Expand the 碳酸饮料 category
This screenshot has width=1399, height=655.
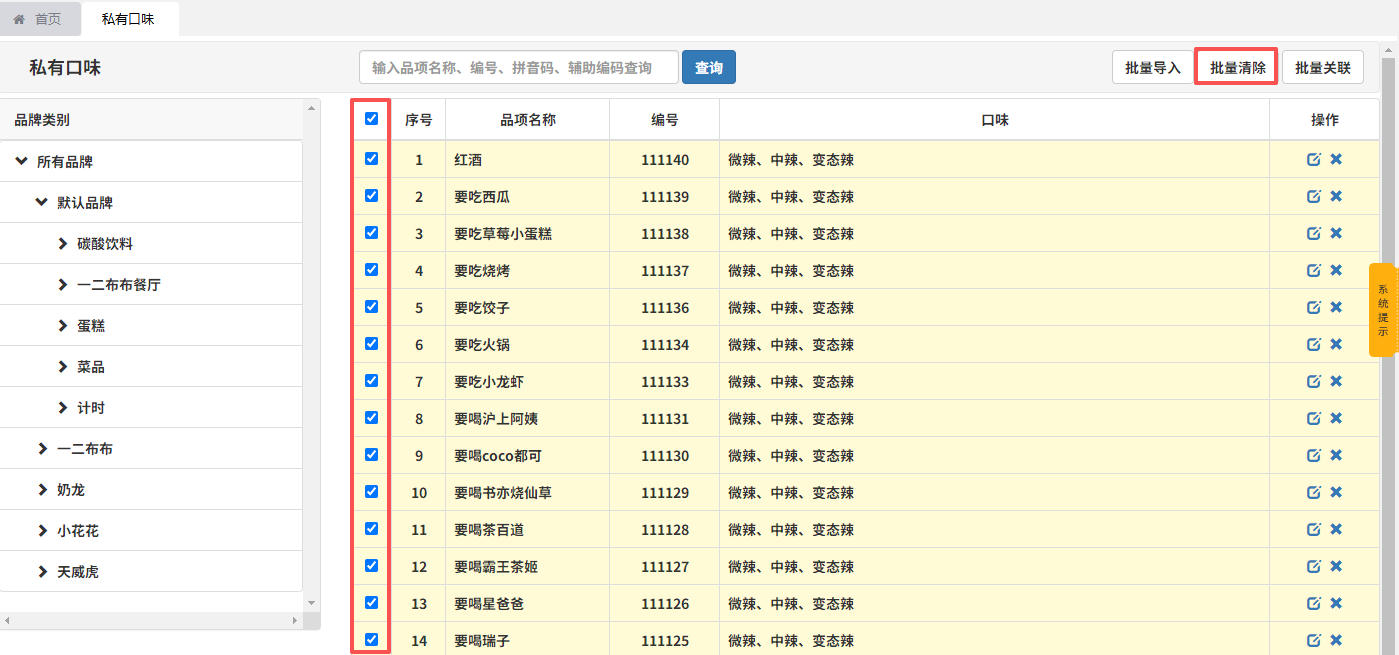pos(63,243)
